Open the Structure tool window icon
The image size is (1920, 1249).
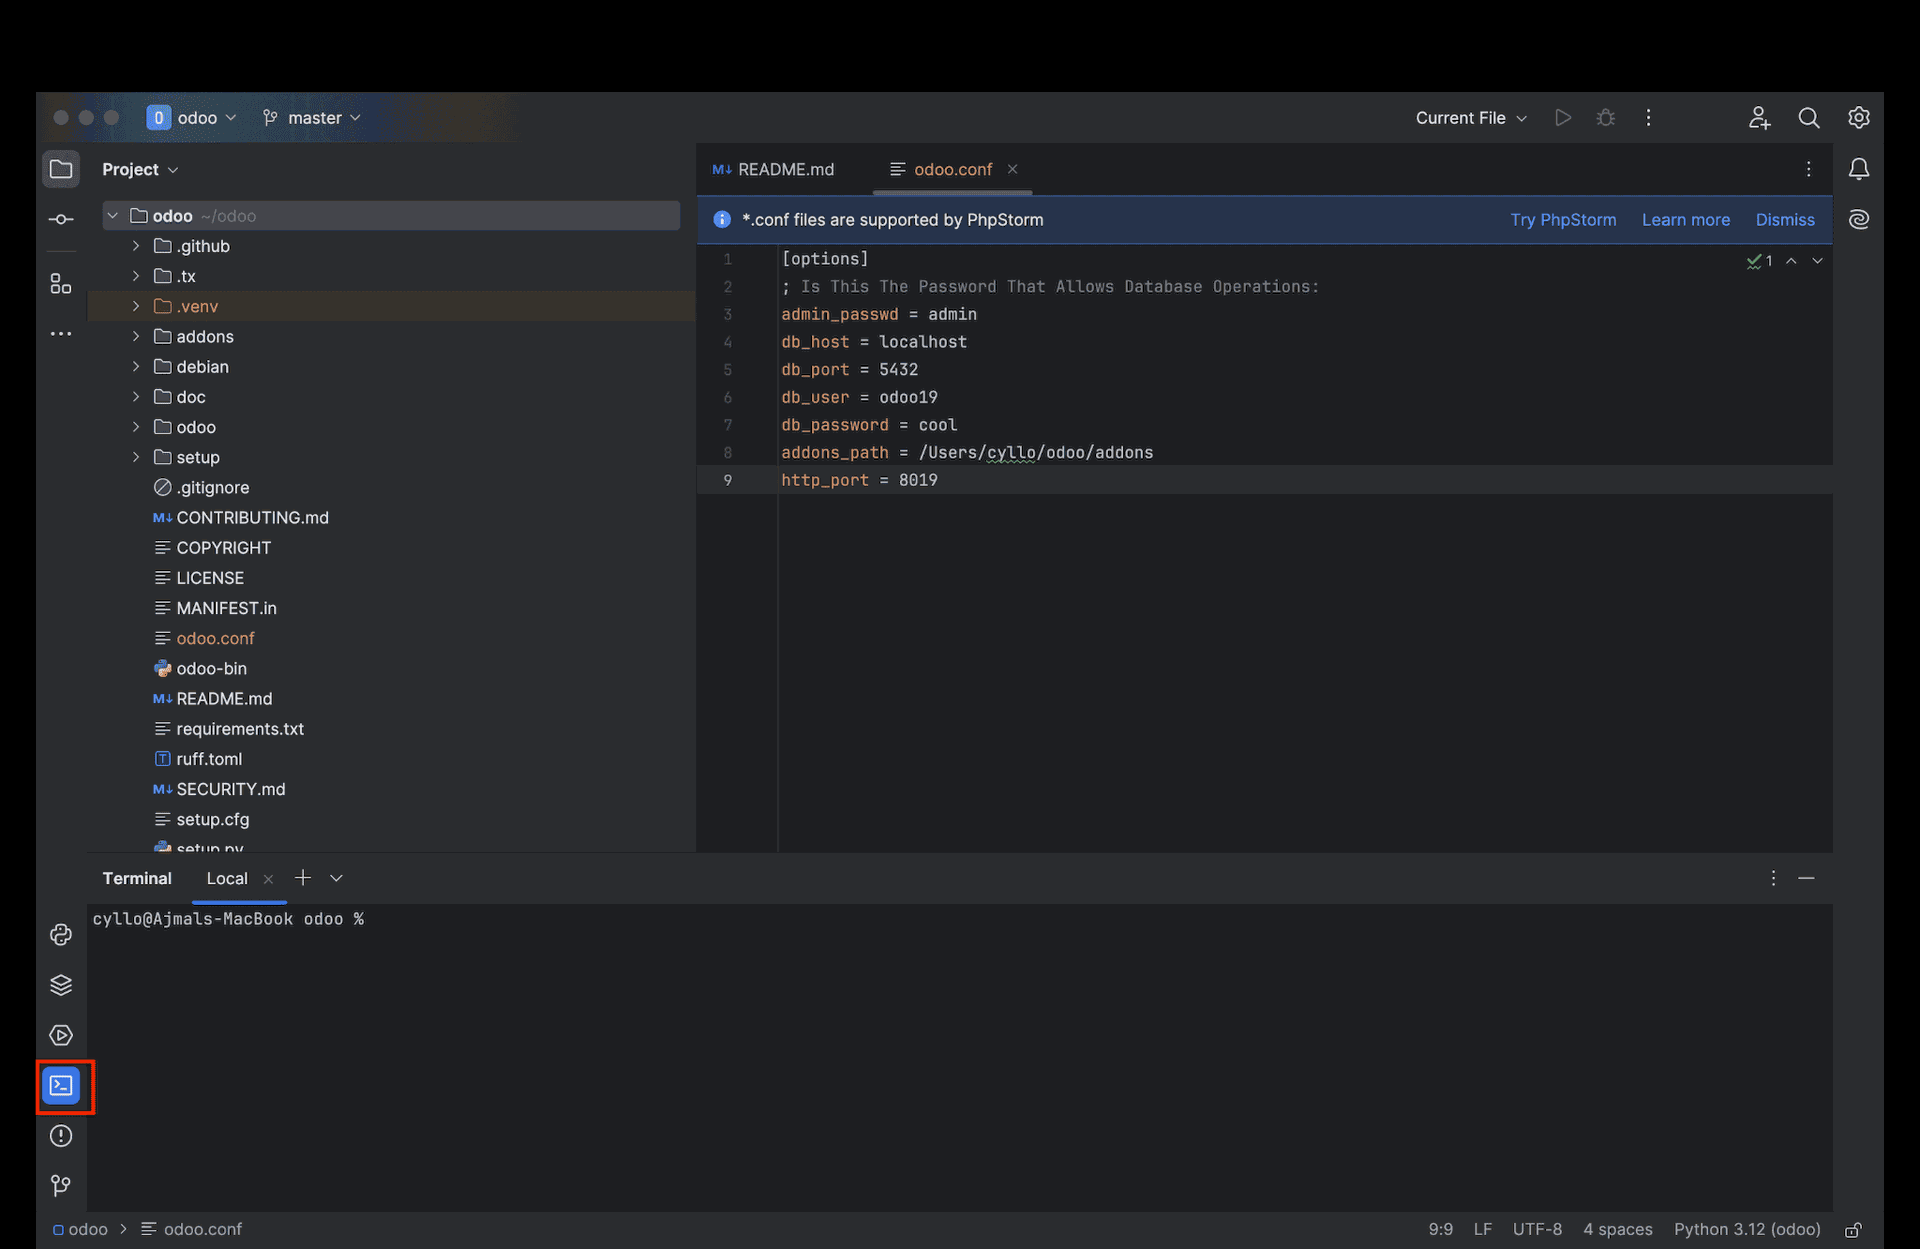point(61,284)
